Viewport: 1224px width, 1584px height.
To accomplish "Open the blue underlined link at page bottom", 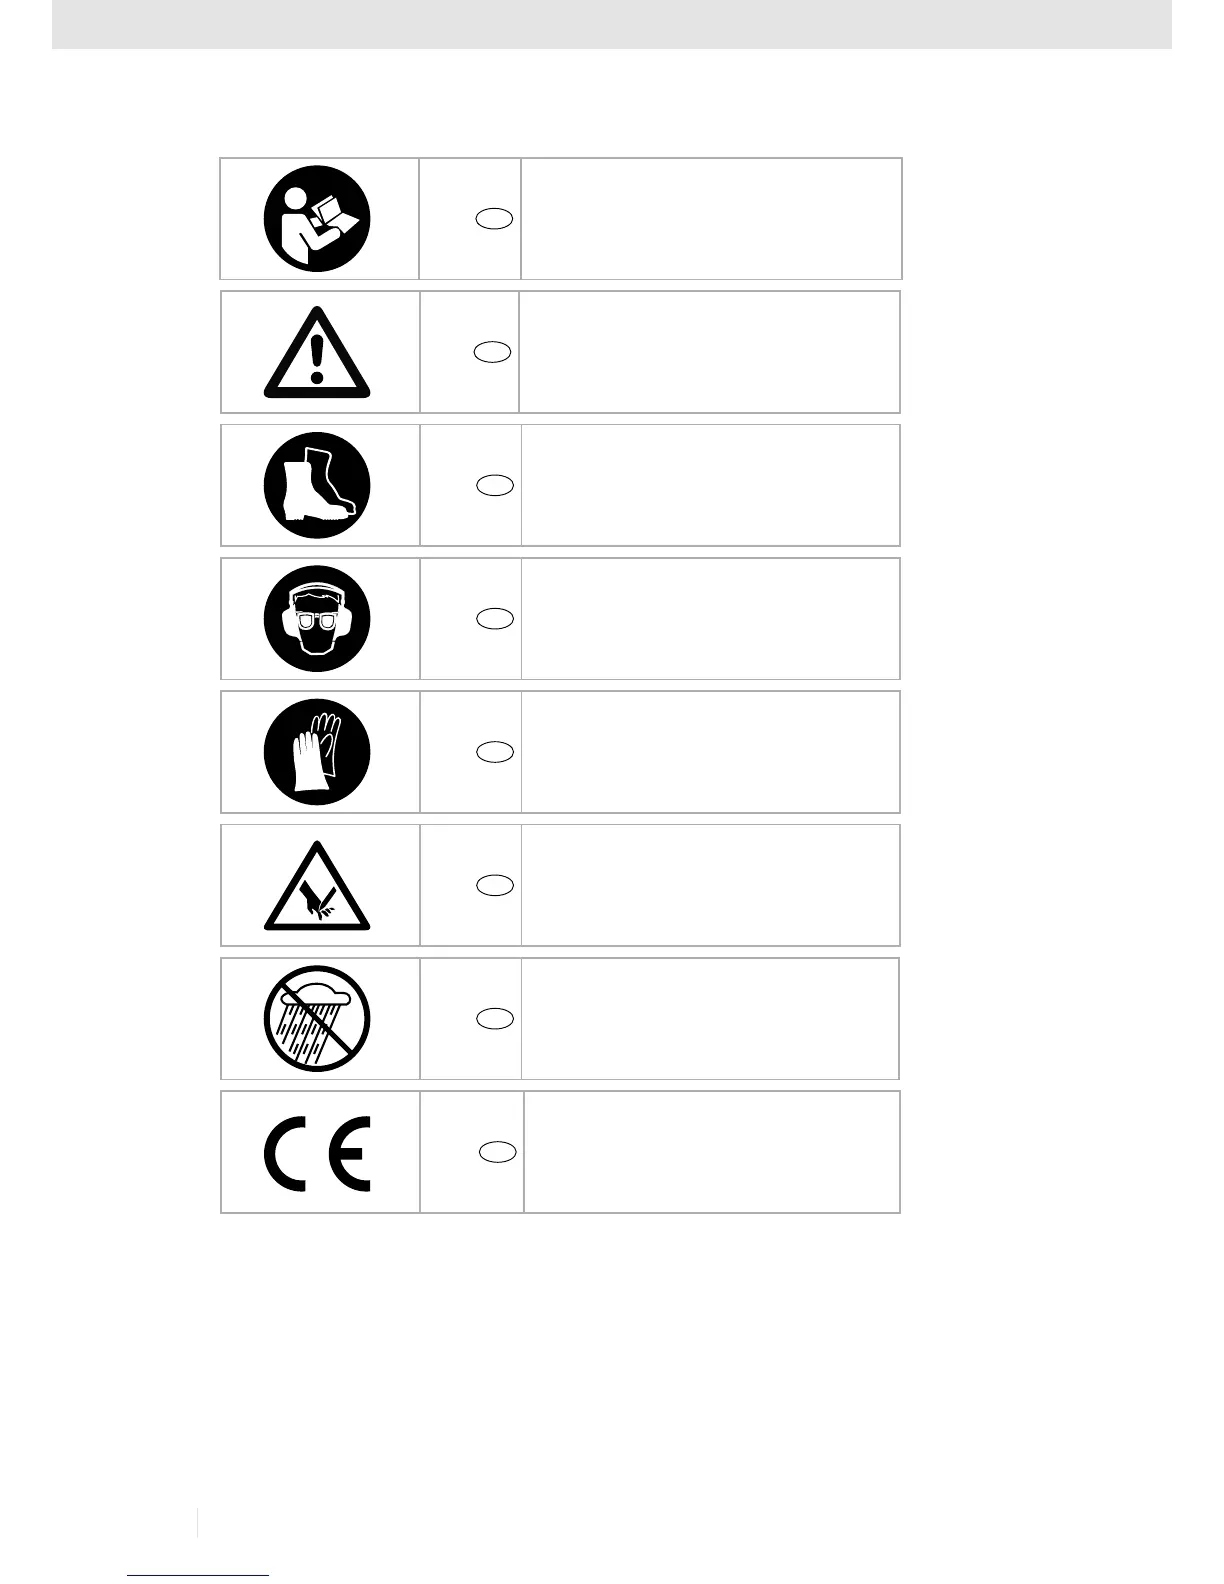I will 198,1574.
